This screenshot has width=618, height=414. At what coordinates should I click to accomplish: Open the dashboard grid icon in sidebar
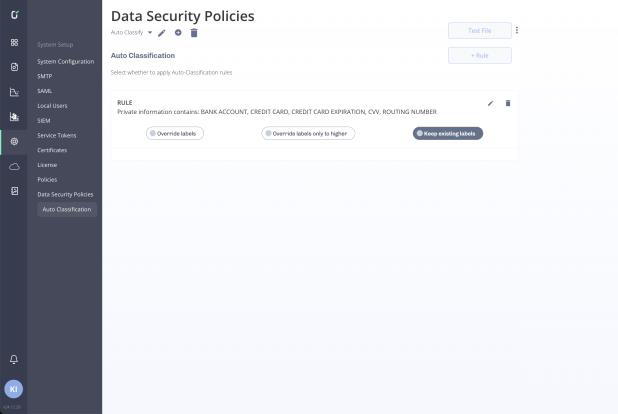point(14,43)
